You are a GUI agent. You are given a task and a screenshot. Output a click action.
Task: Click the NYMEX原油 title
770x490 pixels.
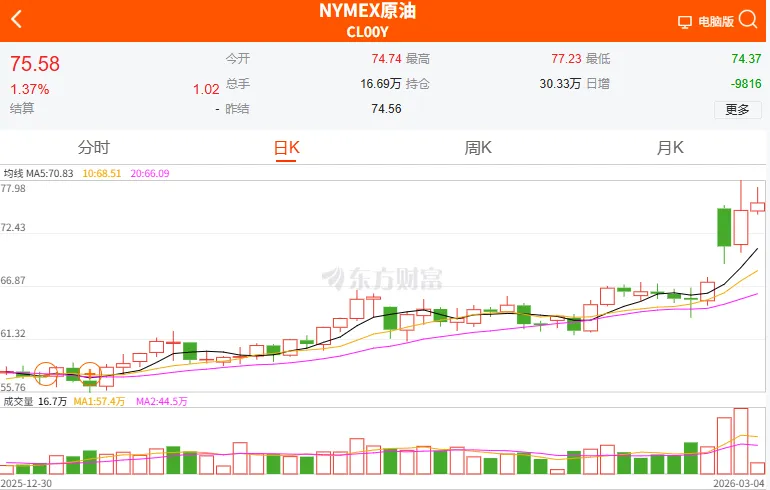click(x=367, y=11)
